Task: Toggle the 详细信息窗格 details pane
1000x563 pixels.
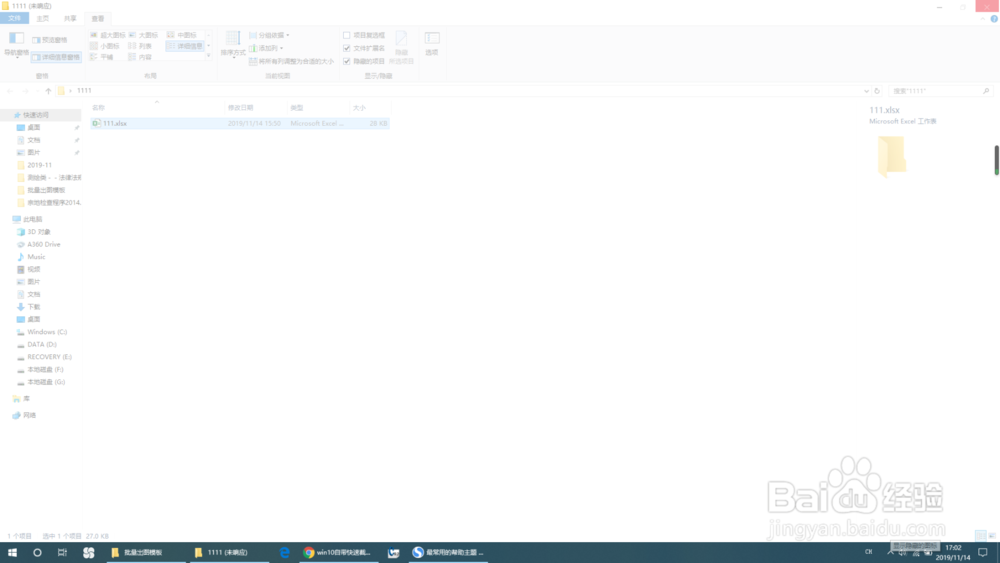Action: pyautogui.click(x=56, y=57)
